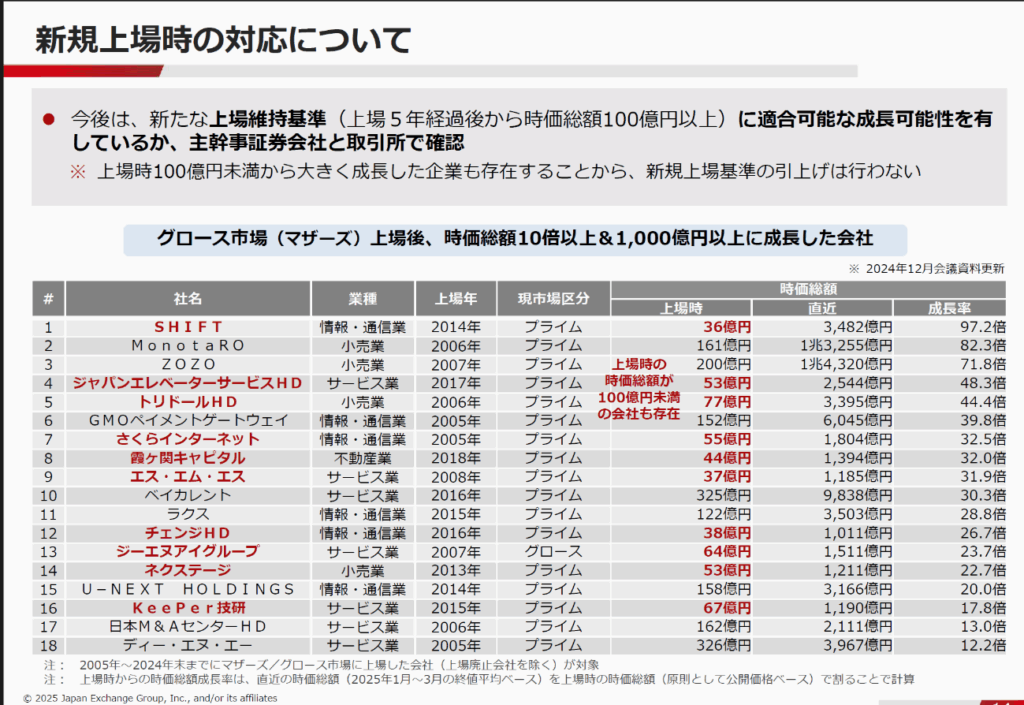
Task: Select the トリドールHD row name
Action: (189, 402)
